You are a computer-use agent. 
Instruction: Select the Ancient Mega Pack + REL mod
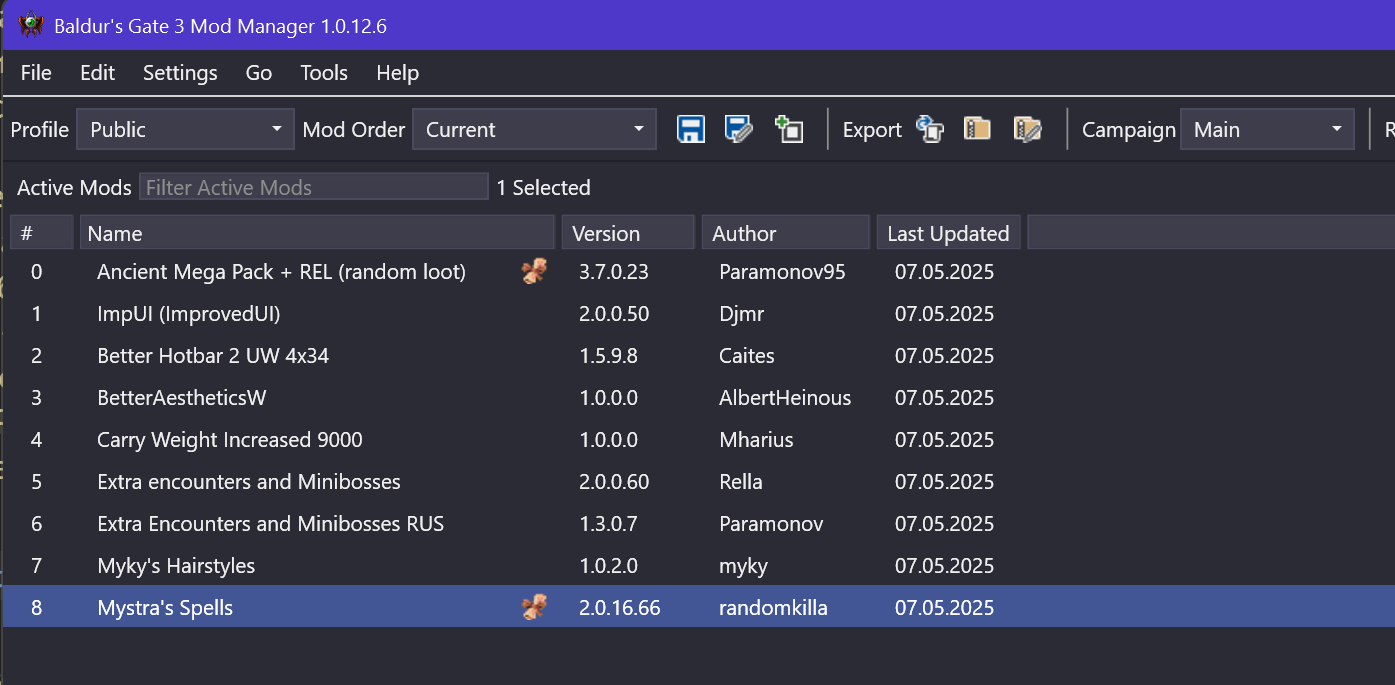click(x=698, y=271)
